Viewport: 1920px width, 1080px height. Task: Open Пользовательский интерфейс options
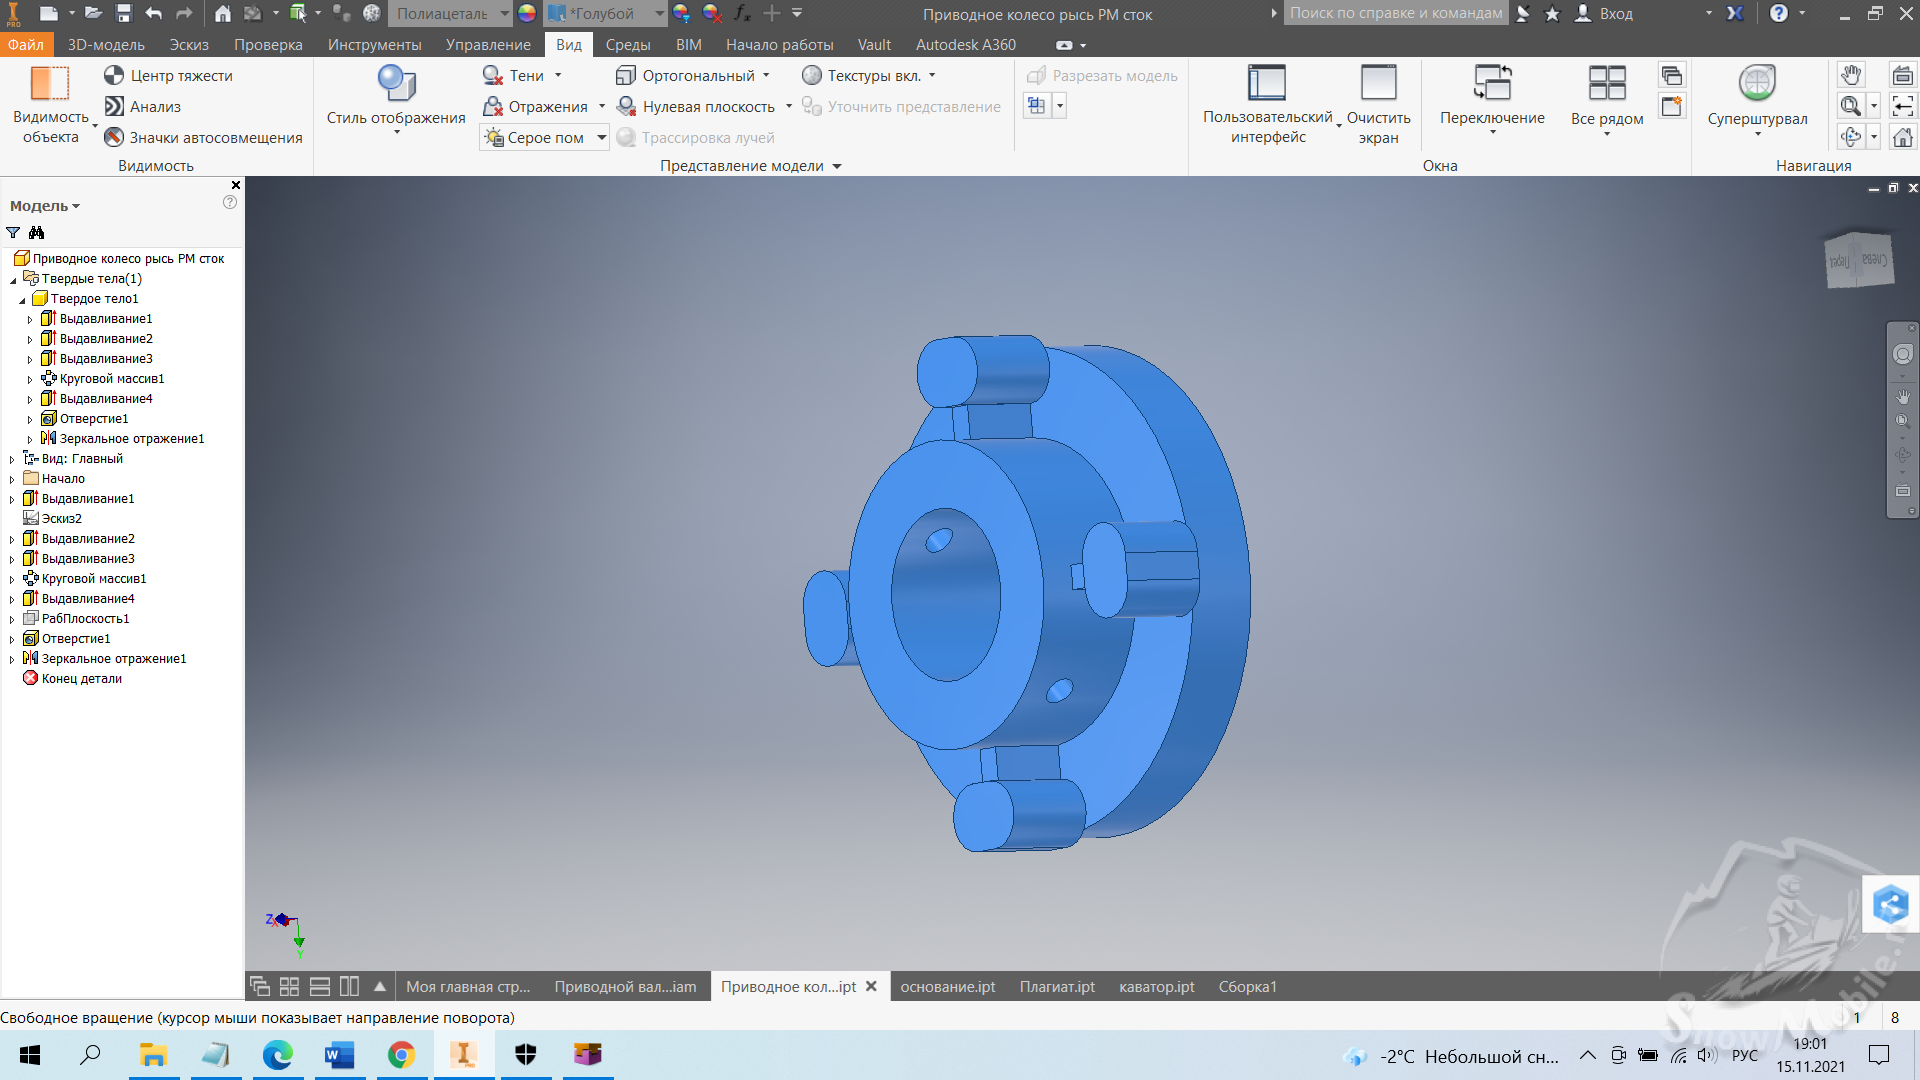pyautogui.click(x=1268, y=105)
